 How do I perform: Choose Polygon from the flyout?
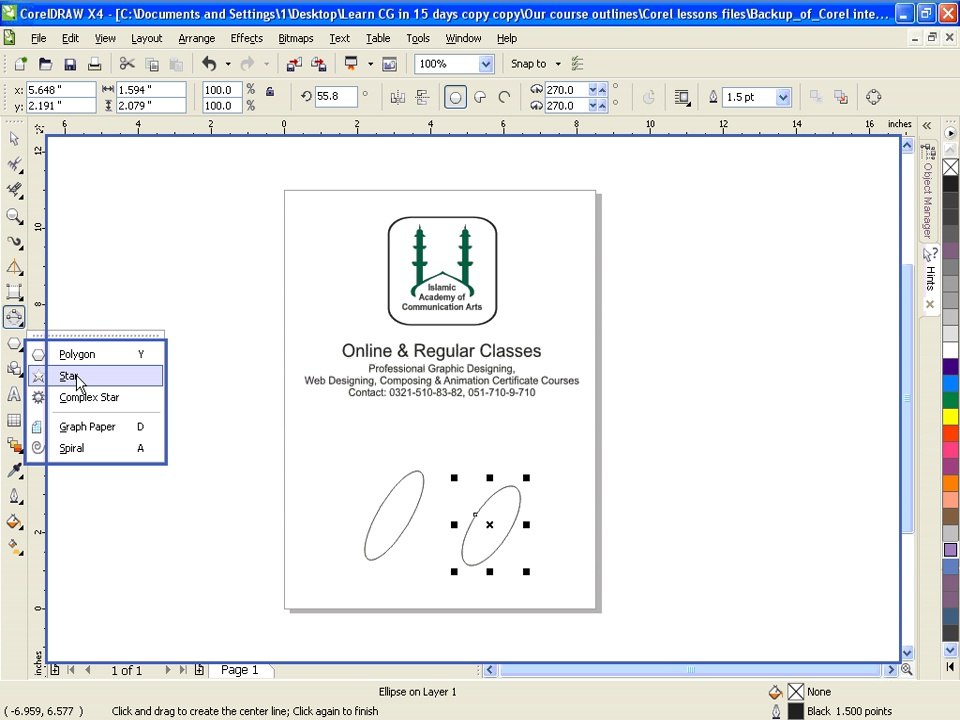[x=96, y=354]
